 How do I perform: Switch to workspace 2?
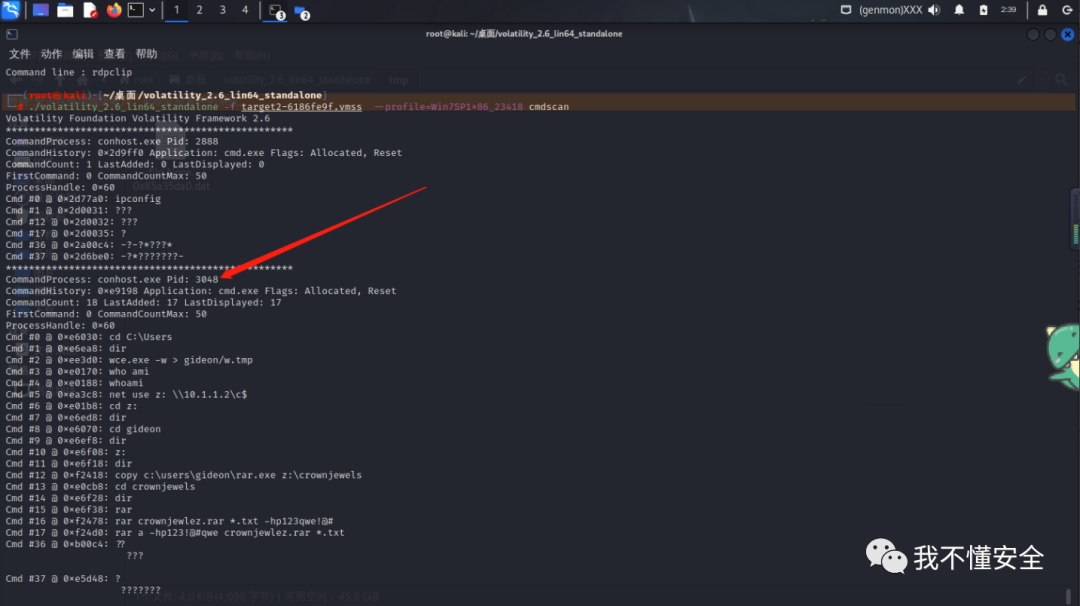coord(200,10)
